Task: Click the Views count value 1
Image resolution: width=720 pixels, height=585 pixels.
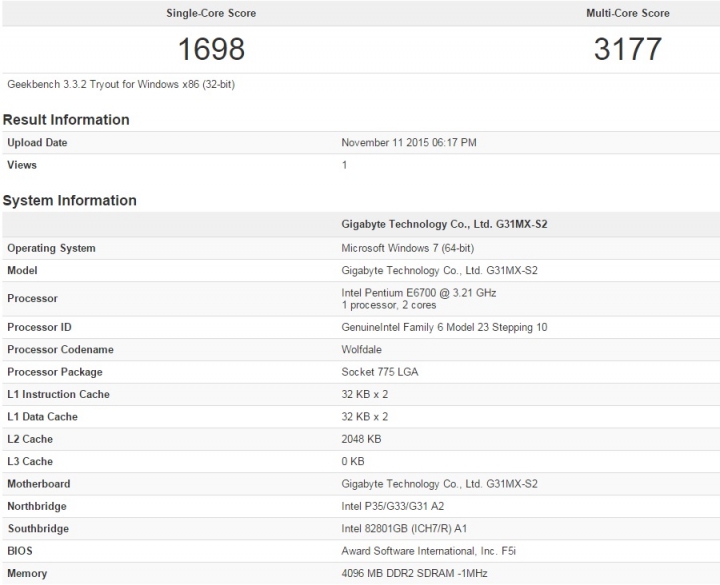Action: [x=344, y=165]
